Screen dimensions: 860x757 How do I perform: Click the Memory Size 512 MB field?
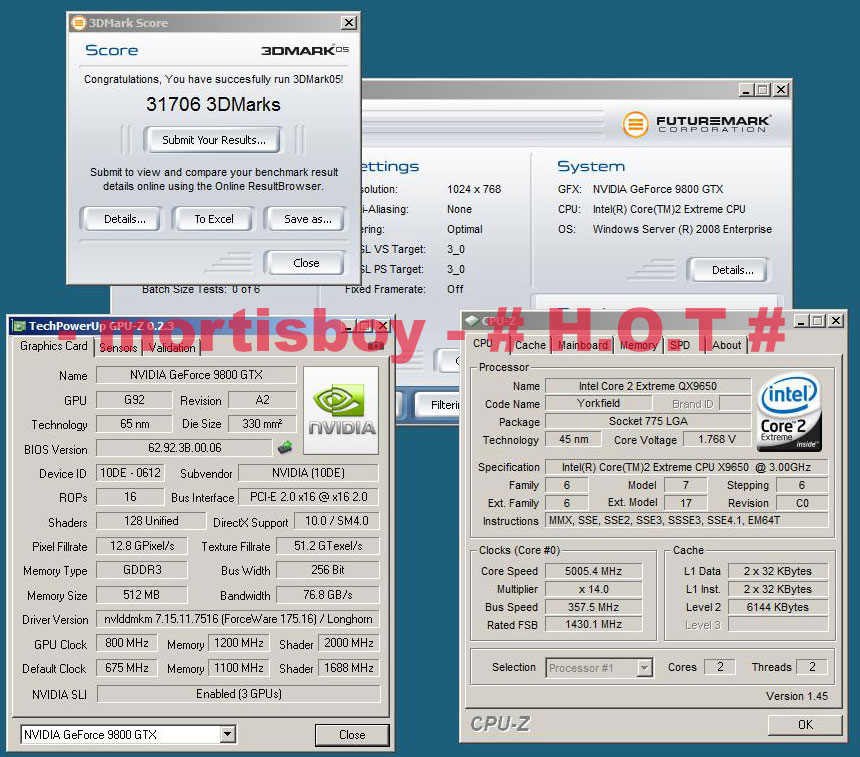point(142,595)
